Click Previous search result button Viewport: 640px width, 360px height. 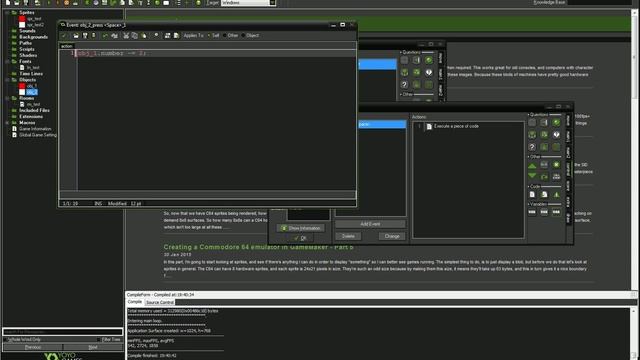click(33, 347)
